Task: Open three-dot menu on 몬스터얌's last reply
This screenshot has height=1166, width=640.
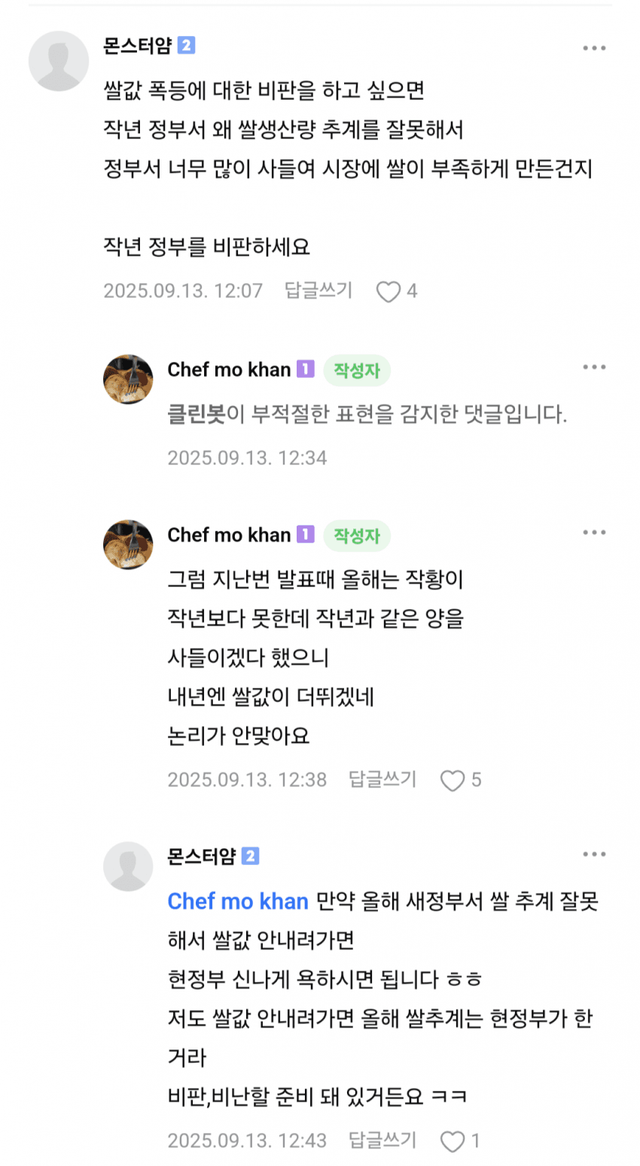Action: coord(594,855)
